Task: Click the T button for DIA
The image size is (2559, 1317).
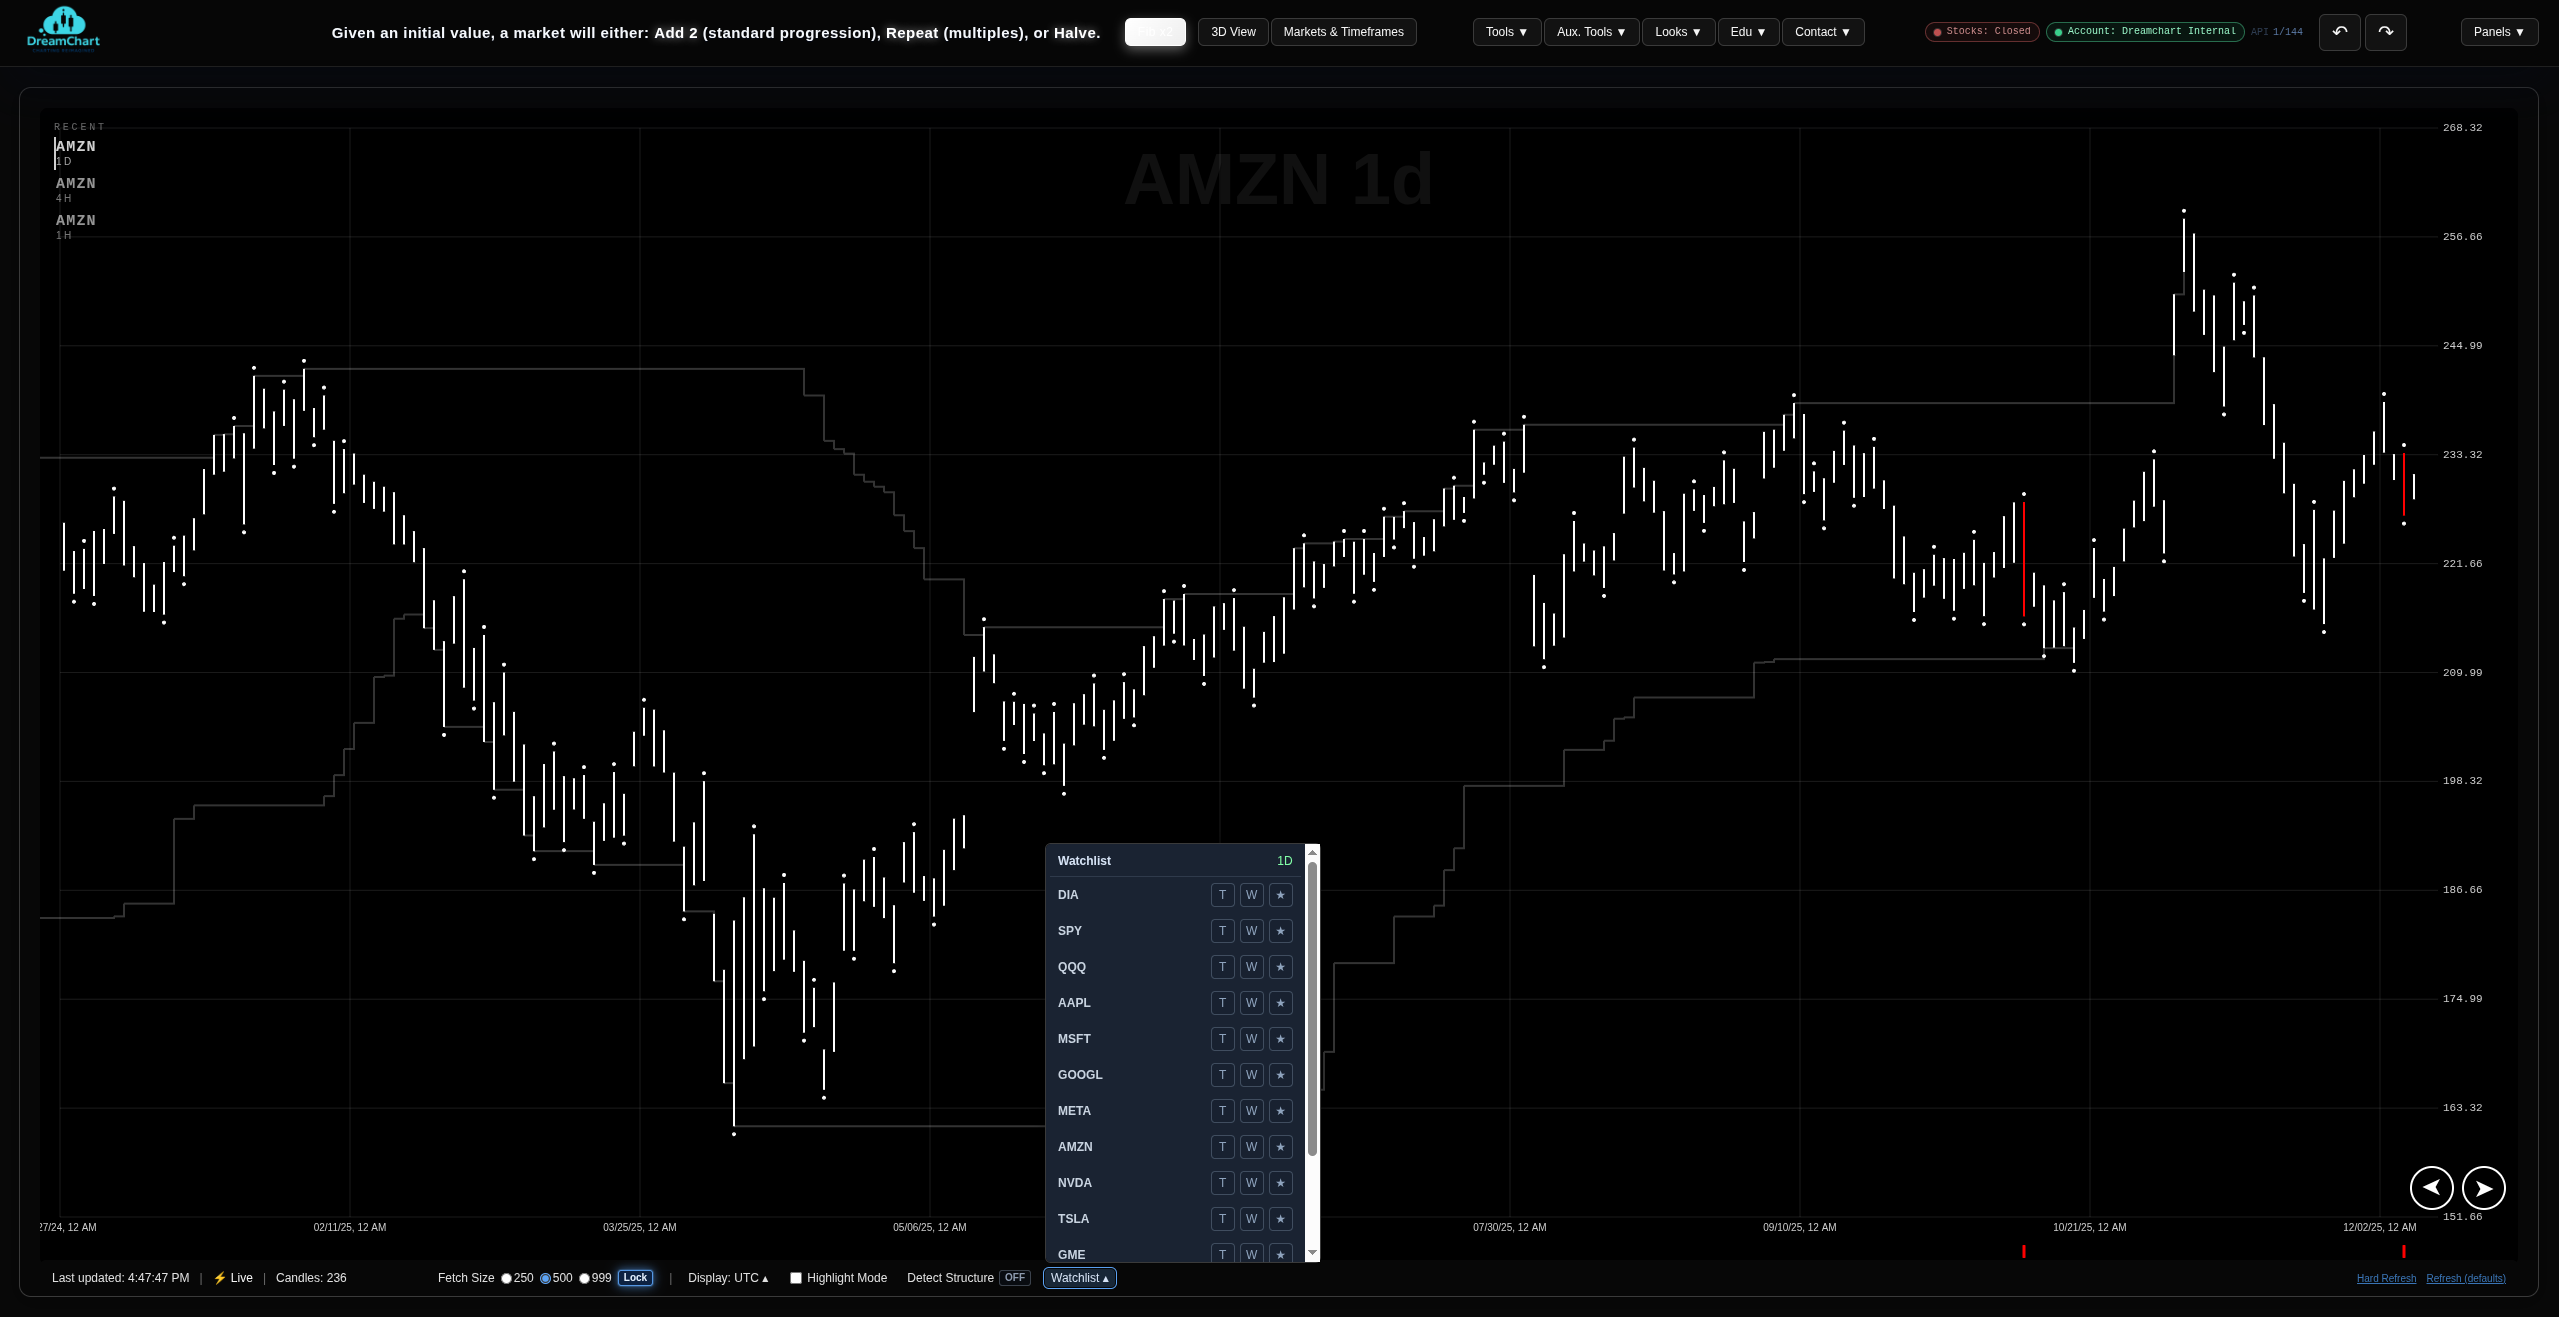Action: [x=1222, y=895]
